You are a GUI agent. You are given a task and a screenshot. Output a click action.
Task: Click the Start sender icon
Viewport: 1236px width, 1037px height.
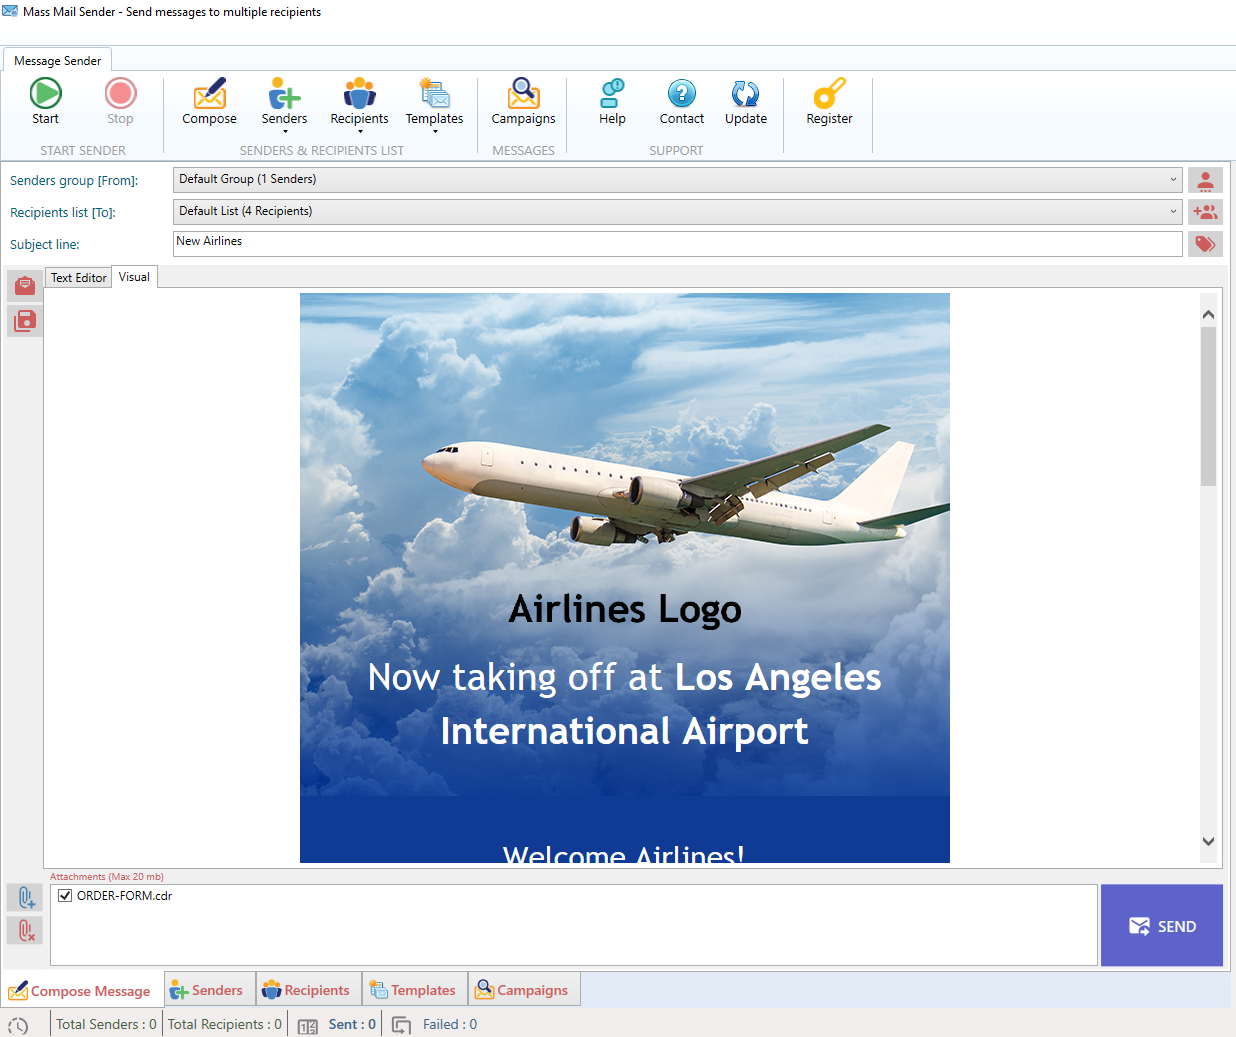point(45,94)
